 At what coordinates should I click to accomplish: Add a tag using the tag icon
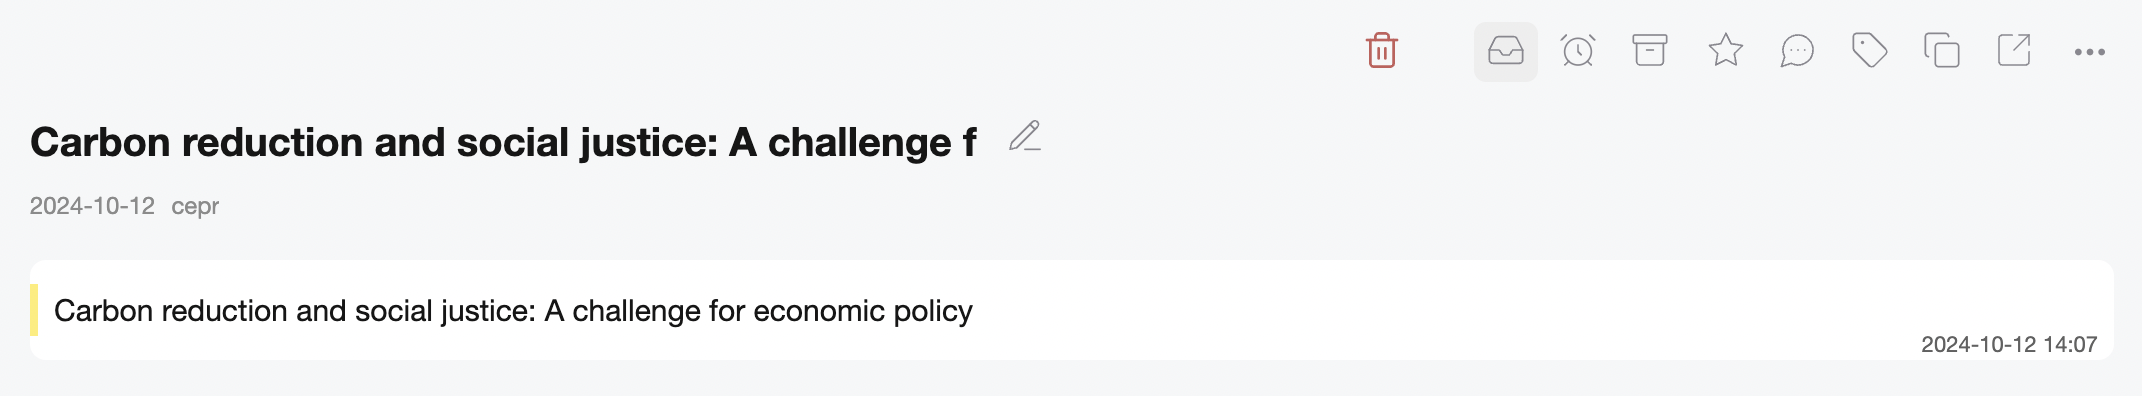[x=1869, y=50]
